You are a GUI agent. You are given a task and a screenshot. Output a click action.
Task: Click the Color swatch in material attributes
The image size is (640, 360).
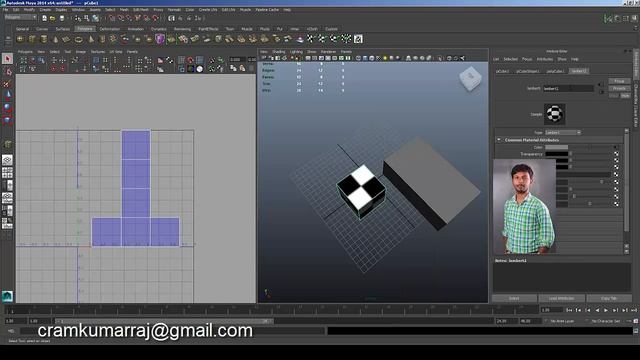point(556,147)
